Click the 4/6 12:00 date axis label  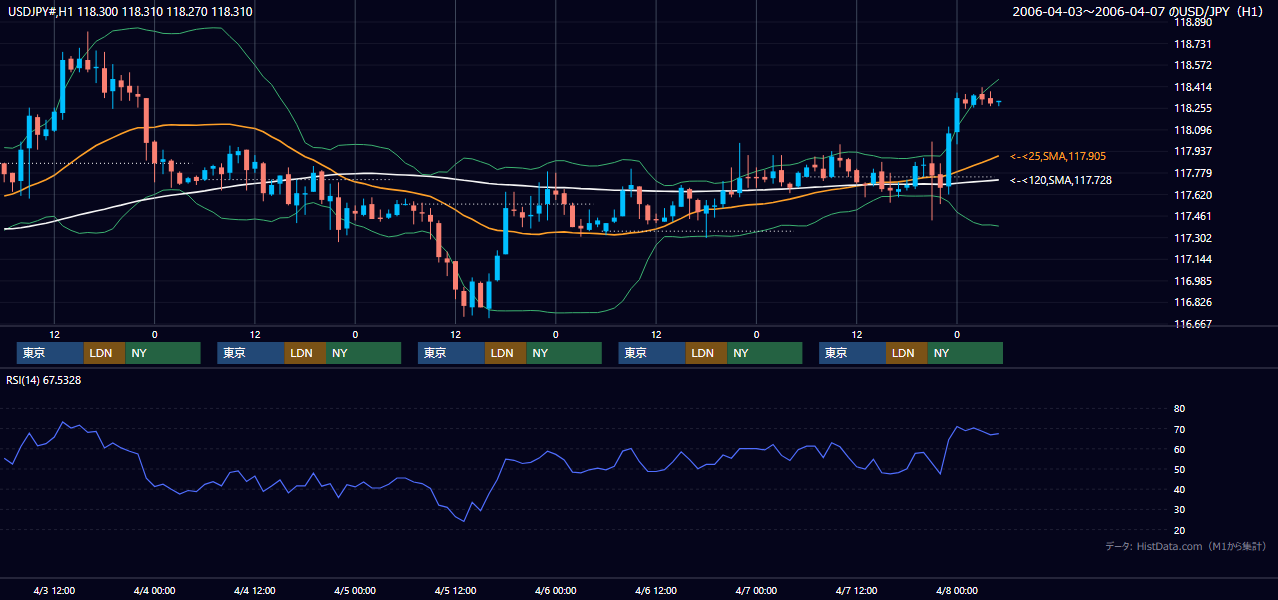656,590
